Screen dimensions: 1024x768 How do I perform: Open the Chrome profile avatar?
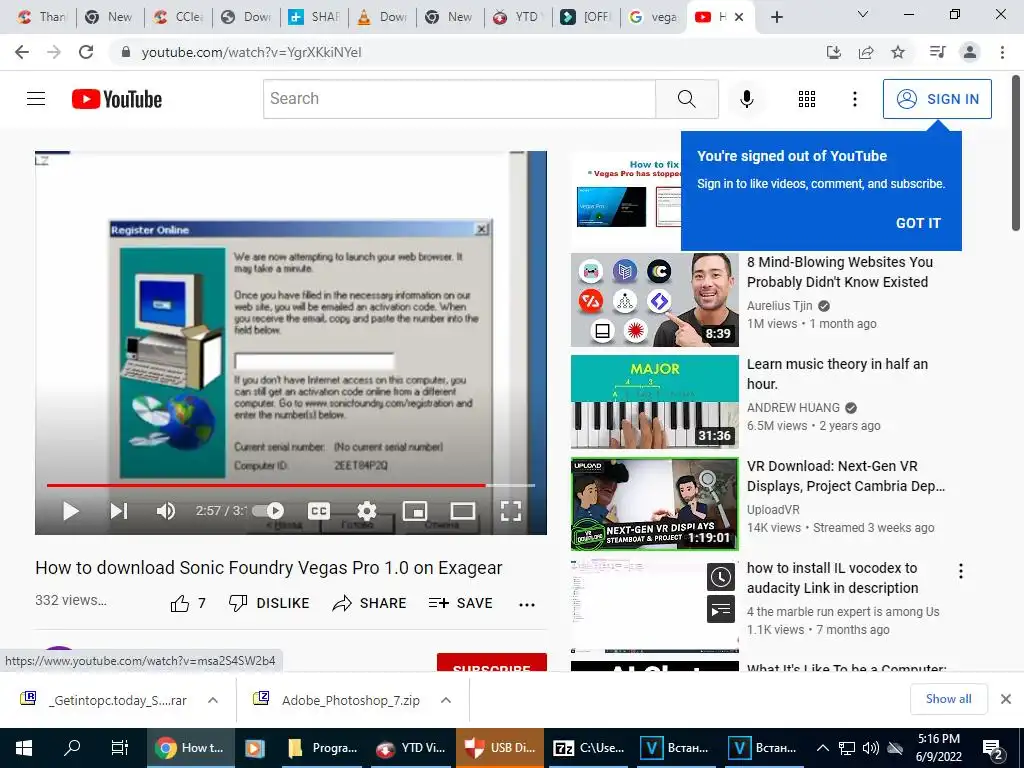(970, 52)
